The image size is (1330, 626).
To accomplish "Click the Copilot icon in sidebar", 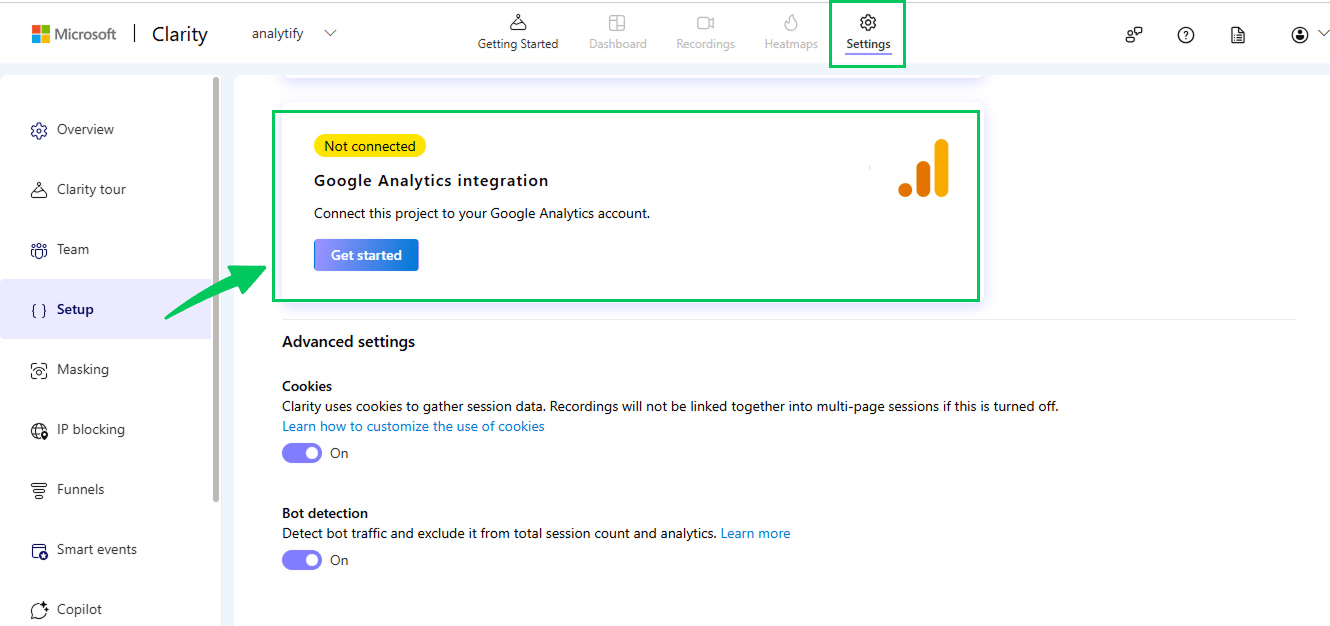I will (39, 610).
